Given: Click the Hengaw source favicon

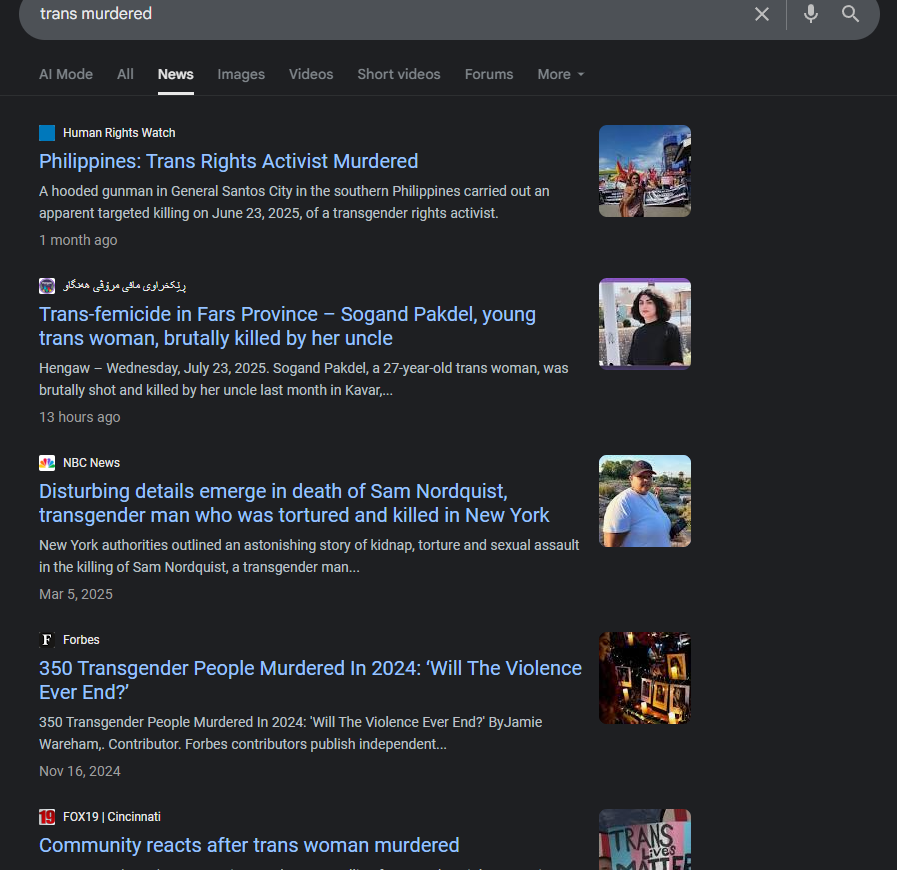Looking at the screenshot, I should coord(47,285).
